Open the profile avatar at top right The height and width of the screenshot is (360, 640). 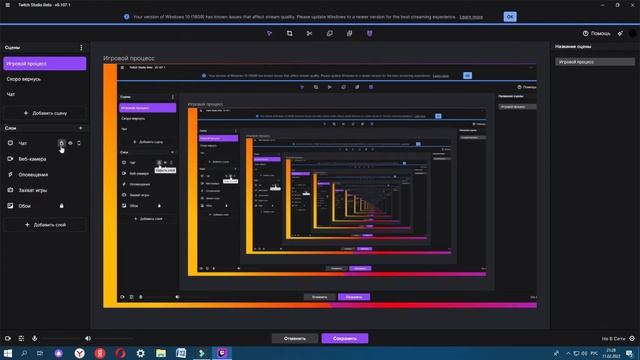point(633,33)
